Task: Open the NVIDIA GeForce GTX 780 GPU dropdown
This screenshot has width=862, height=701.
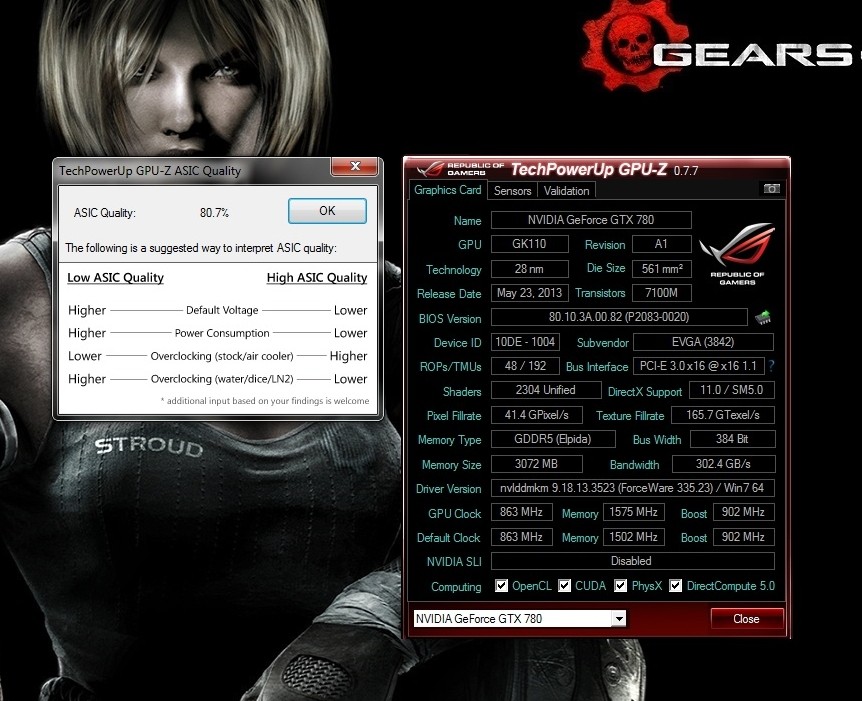Action: point(619,619)
